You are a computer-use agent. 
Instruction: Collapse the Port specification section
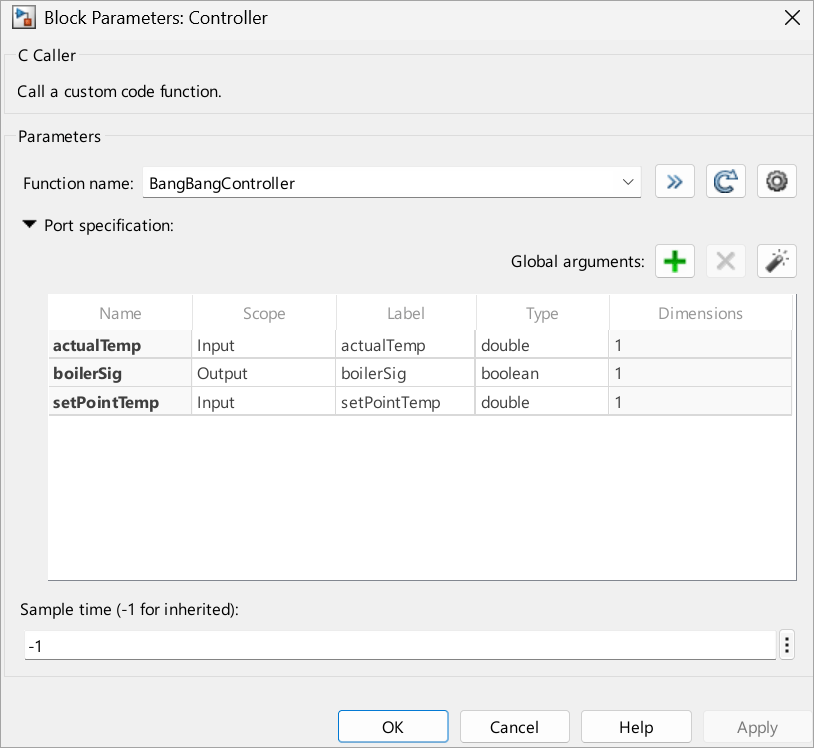pyautogui.click(x=29, y=225)
